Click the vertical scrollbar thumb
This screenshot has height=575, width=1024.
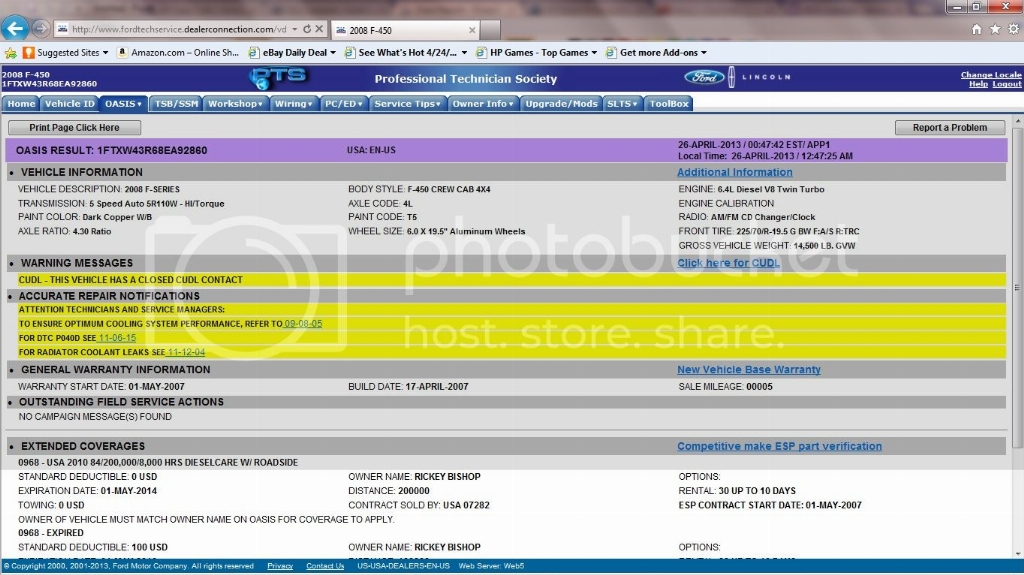point(1017,288)
